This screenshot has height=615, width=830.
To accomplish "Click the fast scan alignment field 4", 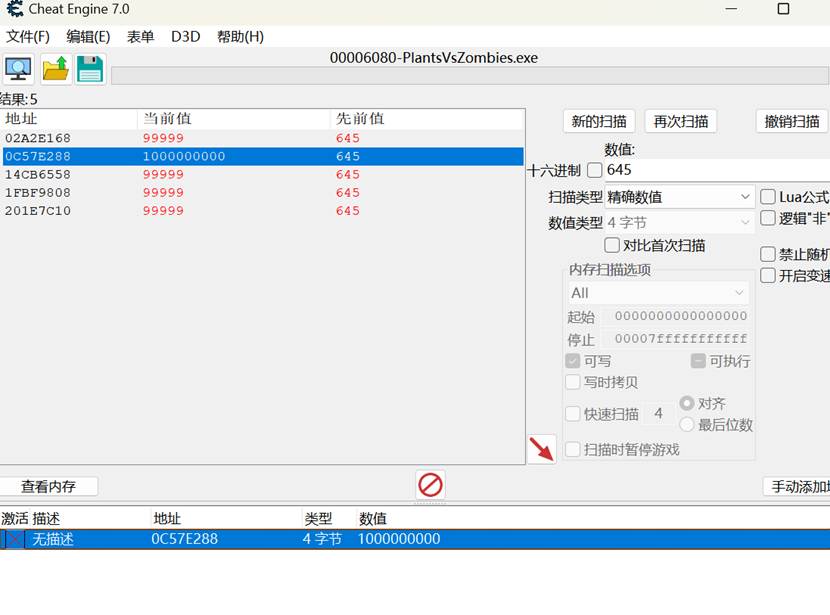I will [658, 413].
